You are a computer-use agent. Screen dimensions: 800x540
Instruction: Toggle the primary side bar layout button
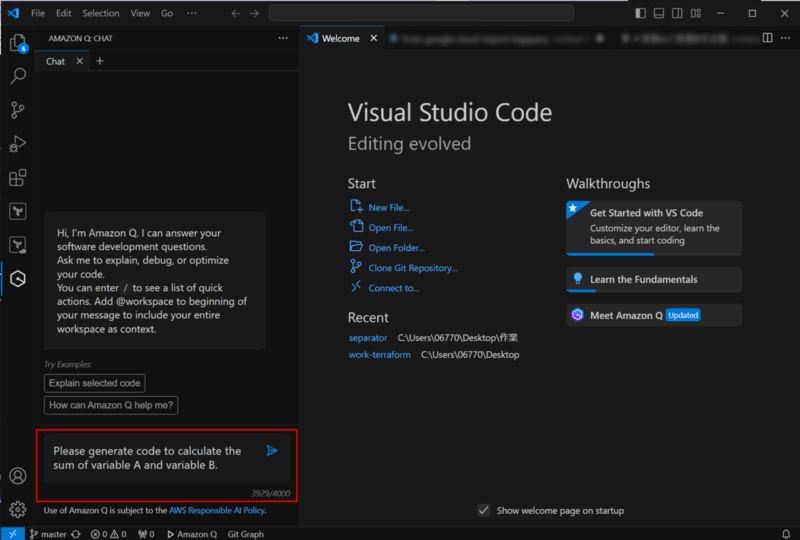(x=640, y=13)
